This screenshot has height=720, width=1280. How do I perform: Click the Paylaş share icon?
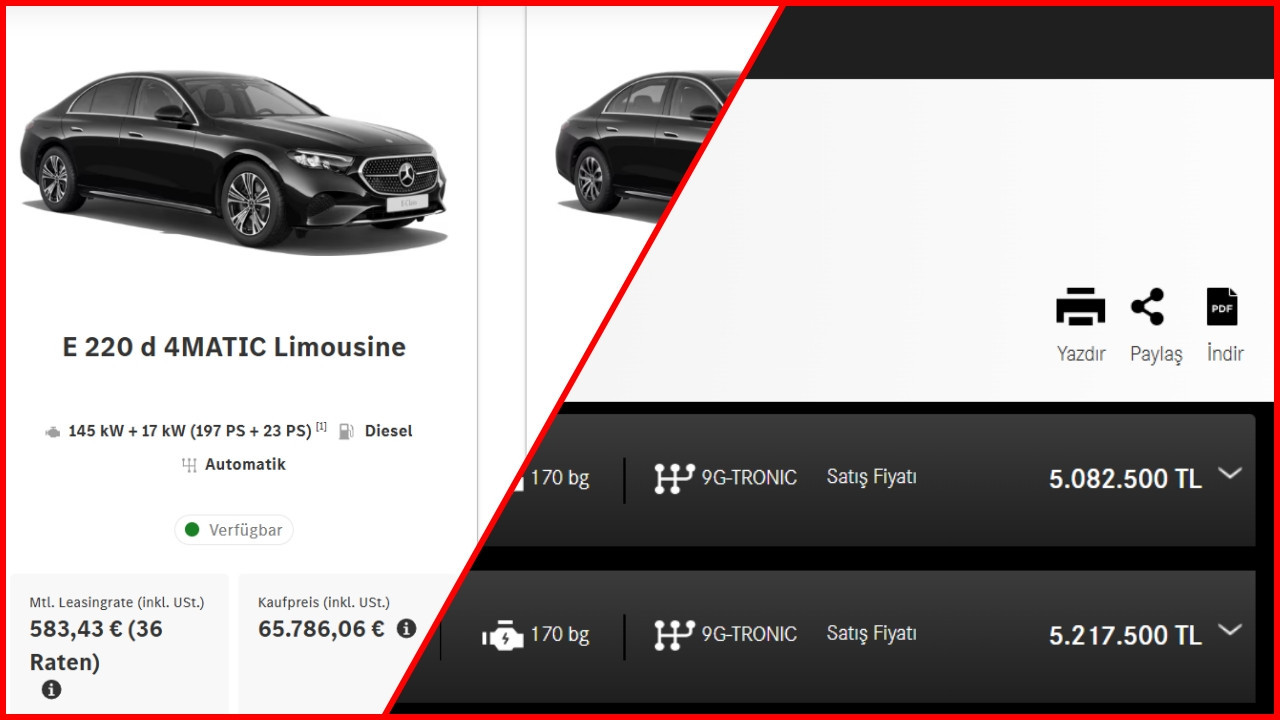1148,306
